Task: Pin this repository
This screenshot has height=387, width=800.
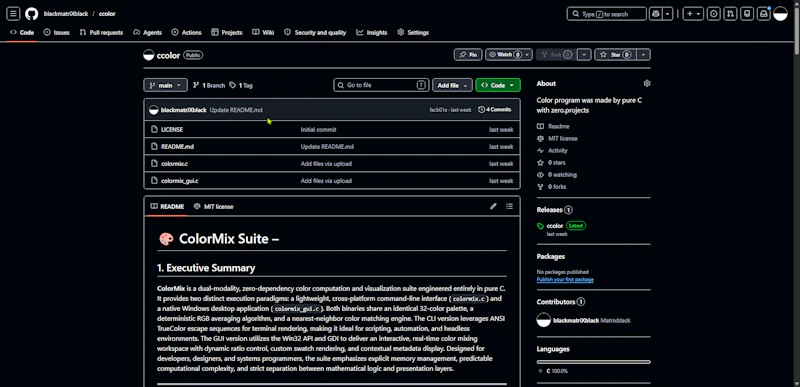Action: [x=468, y=55]
